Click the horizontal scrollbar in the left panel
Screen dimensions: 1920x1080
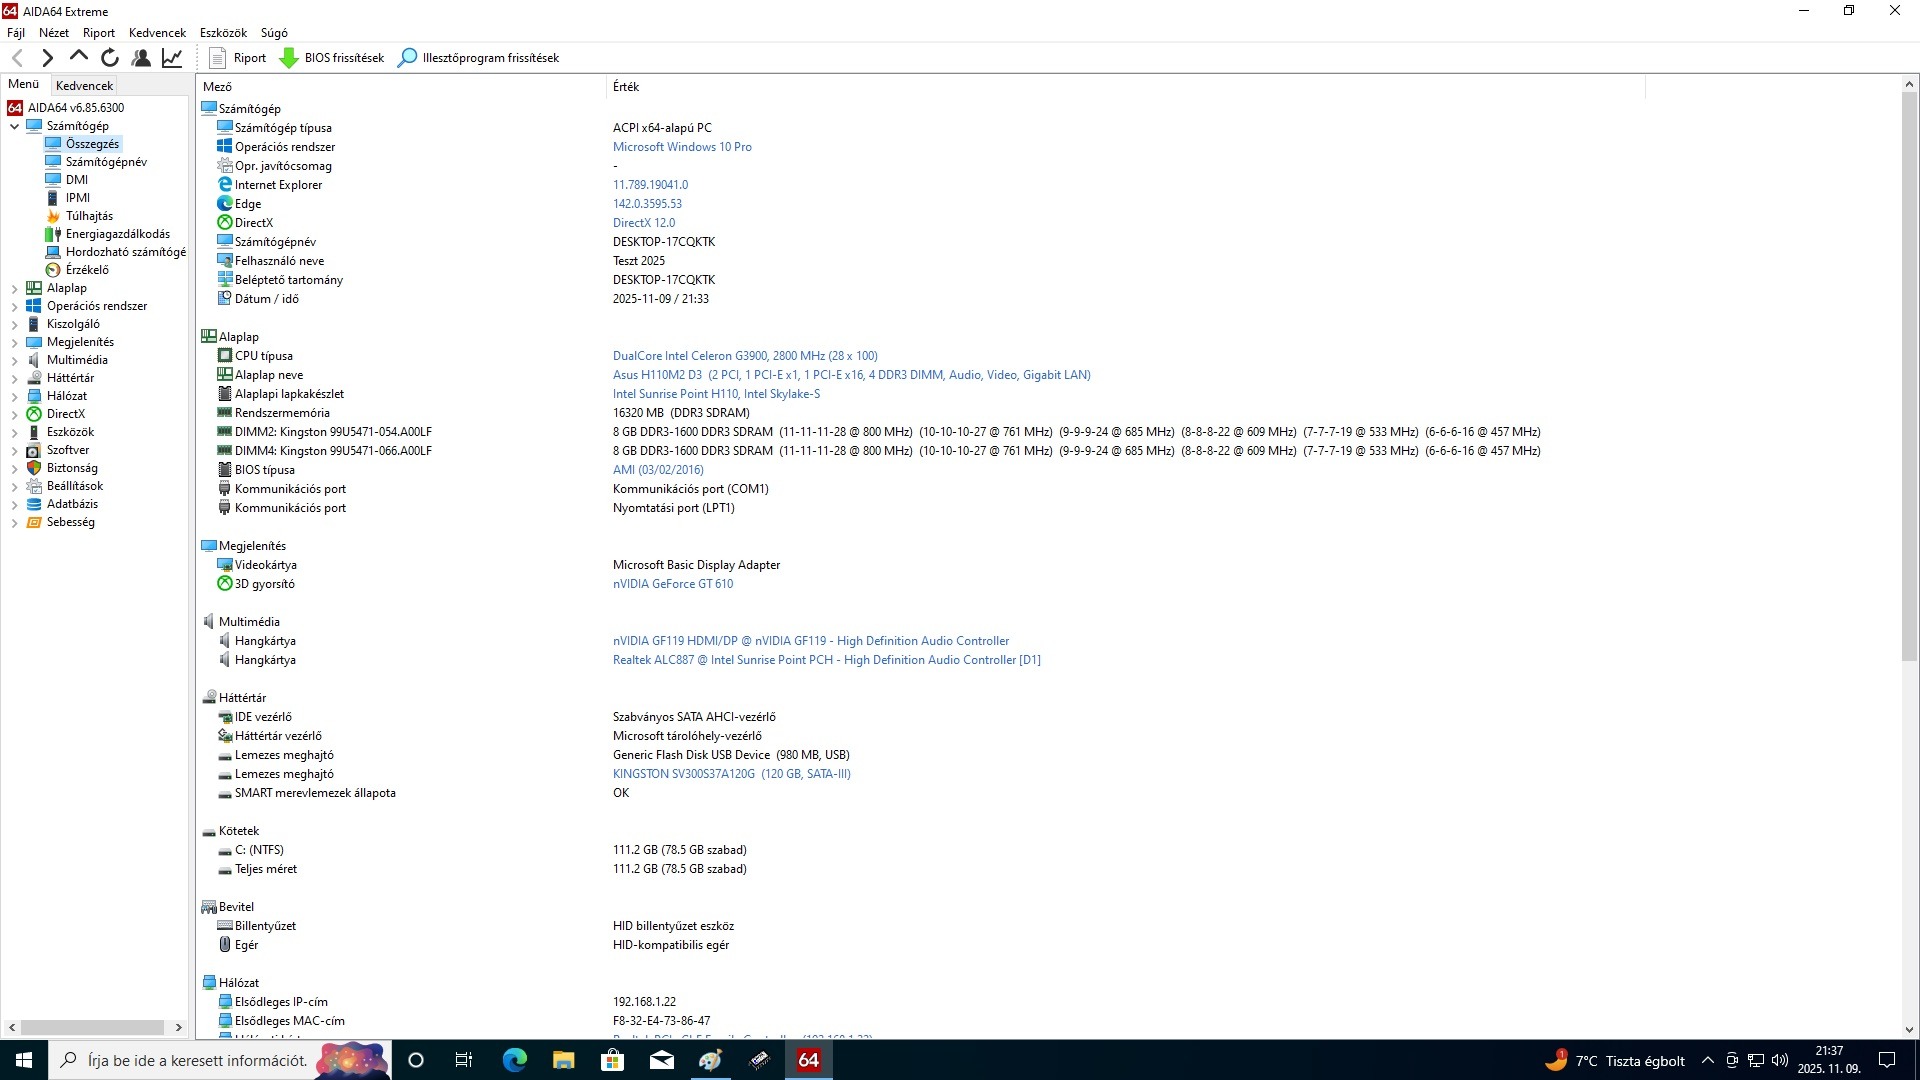coord(92,1027)
